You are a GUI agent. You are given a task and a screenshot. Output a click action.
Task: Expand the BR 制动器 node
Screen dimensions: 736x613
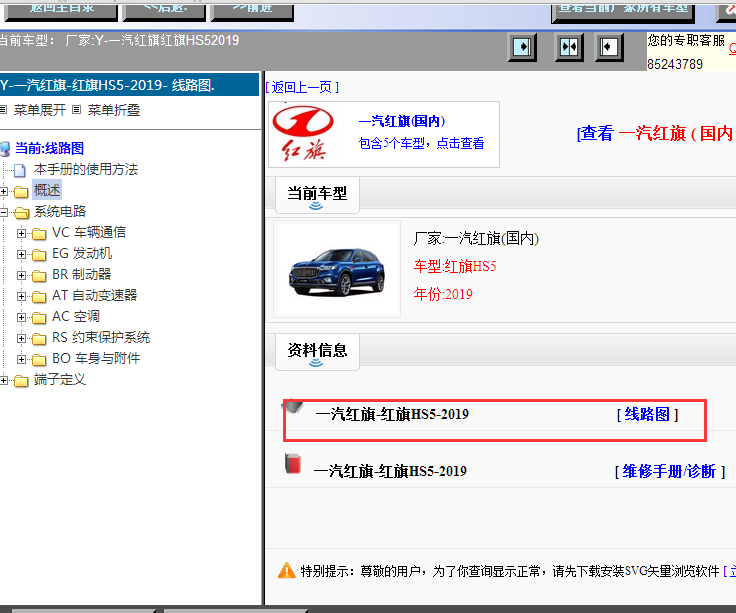click(21, 276)
